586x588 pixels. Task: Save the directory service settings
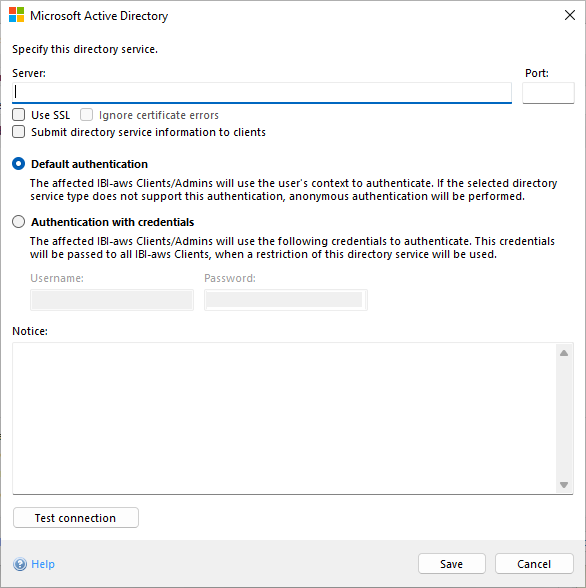coord(451,564)
